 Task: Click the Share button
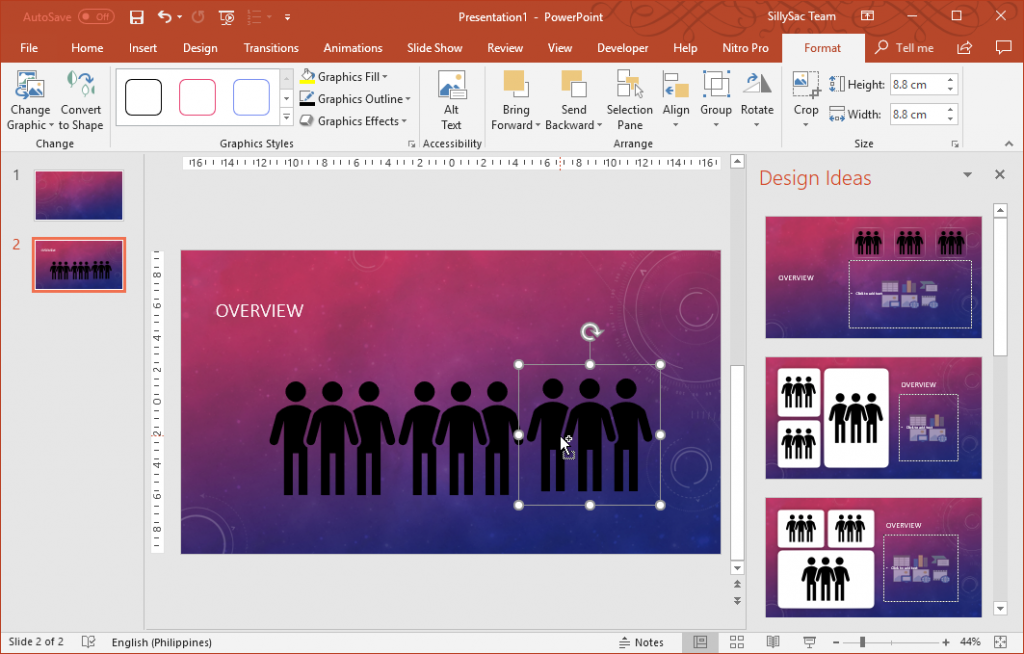(x=963, y=47)
